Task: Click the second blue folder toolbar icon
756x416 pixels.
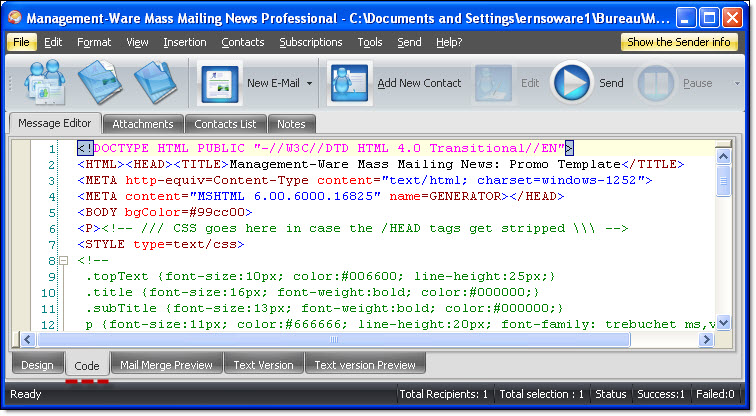Action: tap(155, 82)
